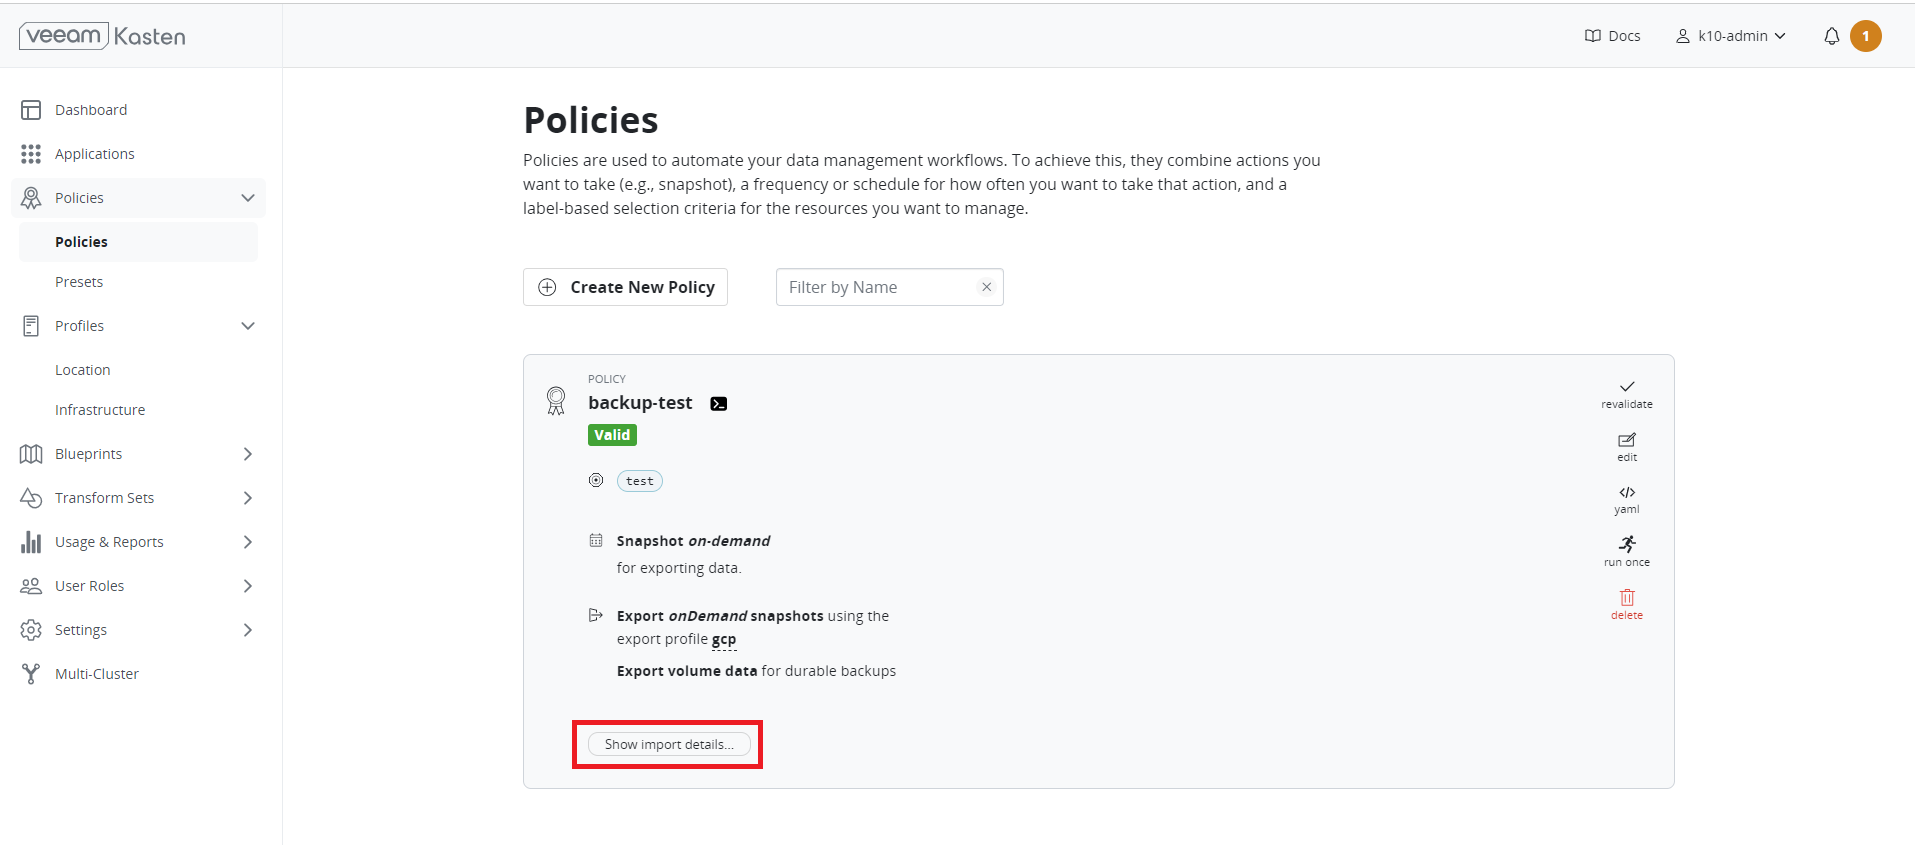Screen dimensions: 1915x845
Task: Open the notifications bell icon
Action: (1831, 36)
